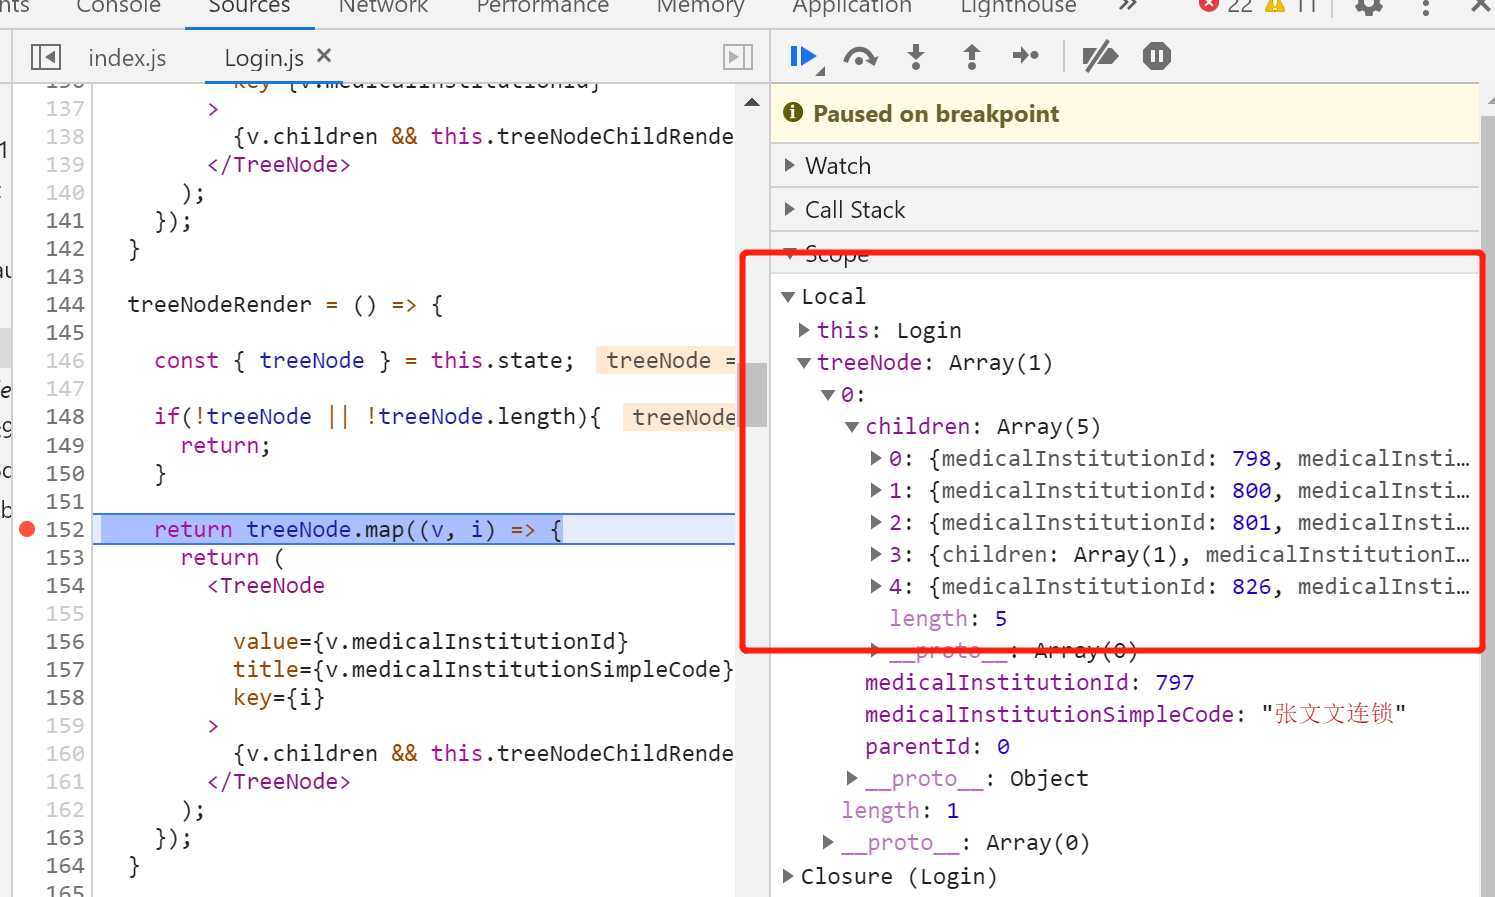Collapse the Local scope
Screen dimensions: 1495x897
pos(788,297)
